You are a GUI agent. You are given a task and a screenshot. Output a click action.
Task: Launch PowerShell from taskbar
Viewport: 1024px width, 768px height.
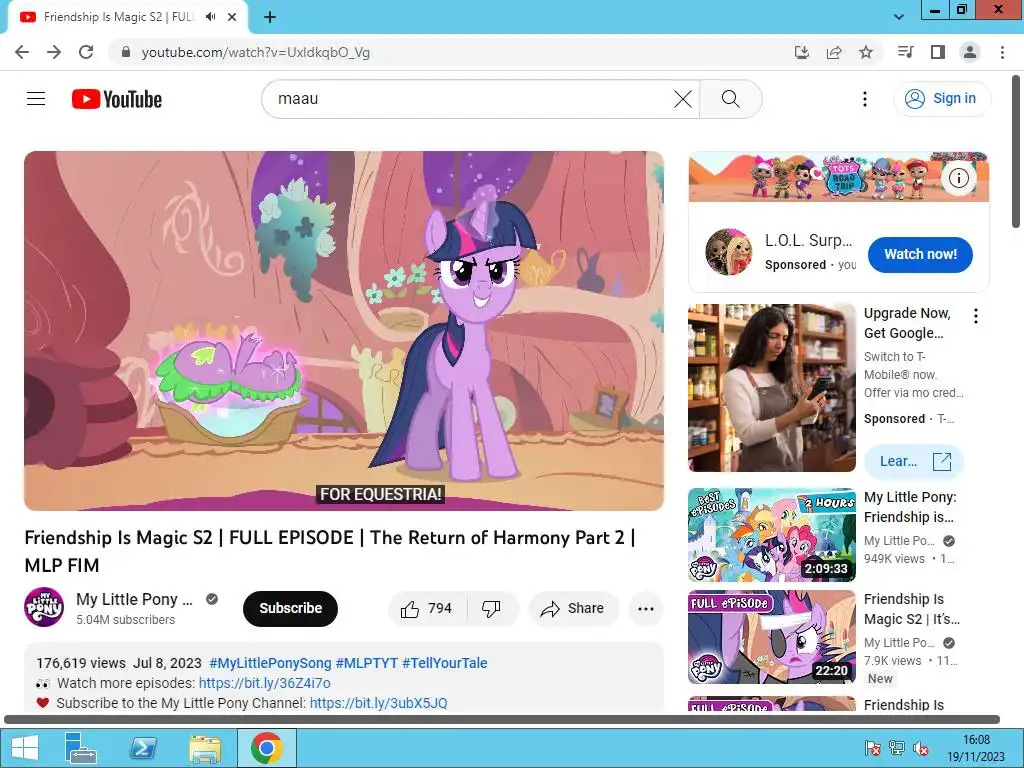pos(143,748)
